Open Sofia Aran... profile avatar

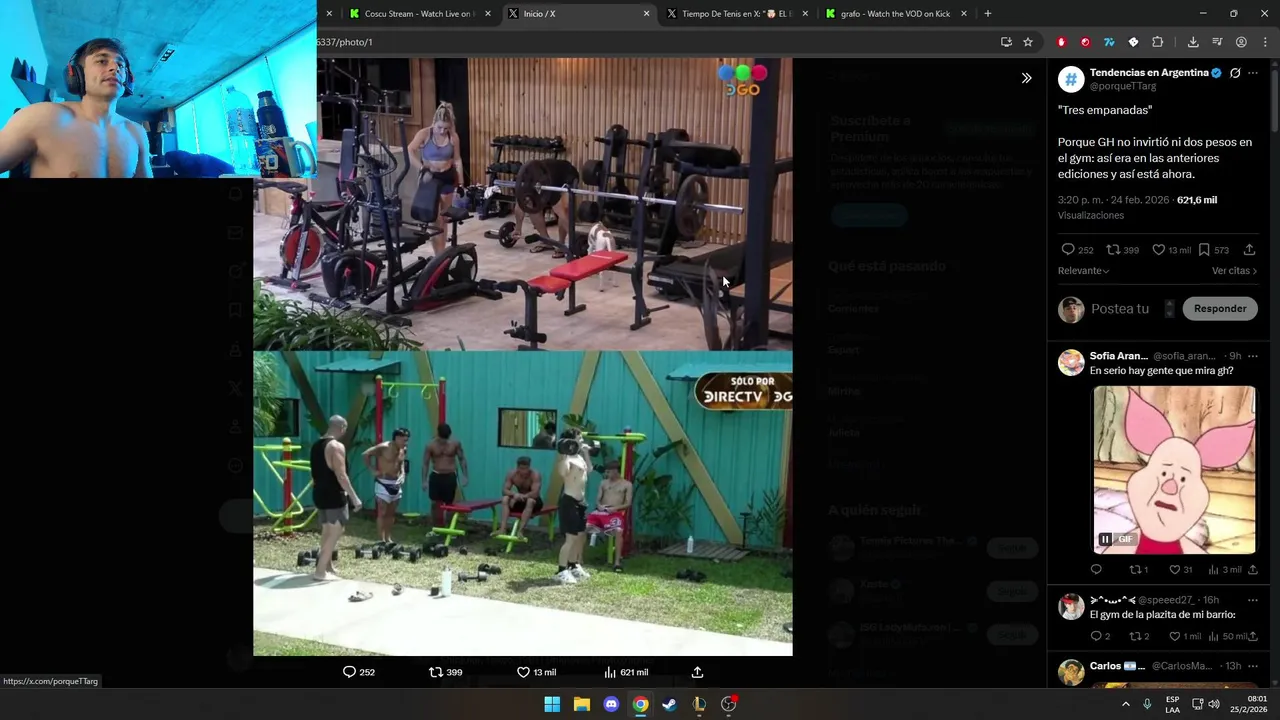1071,363
